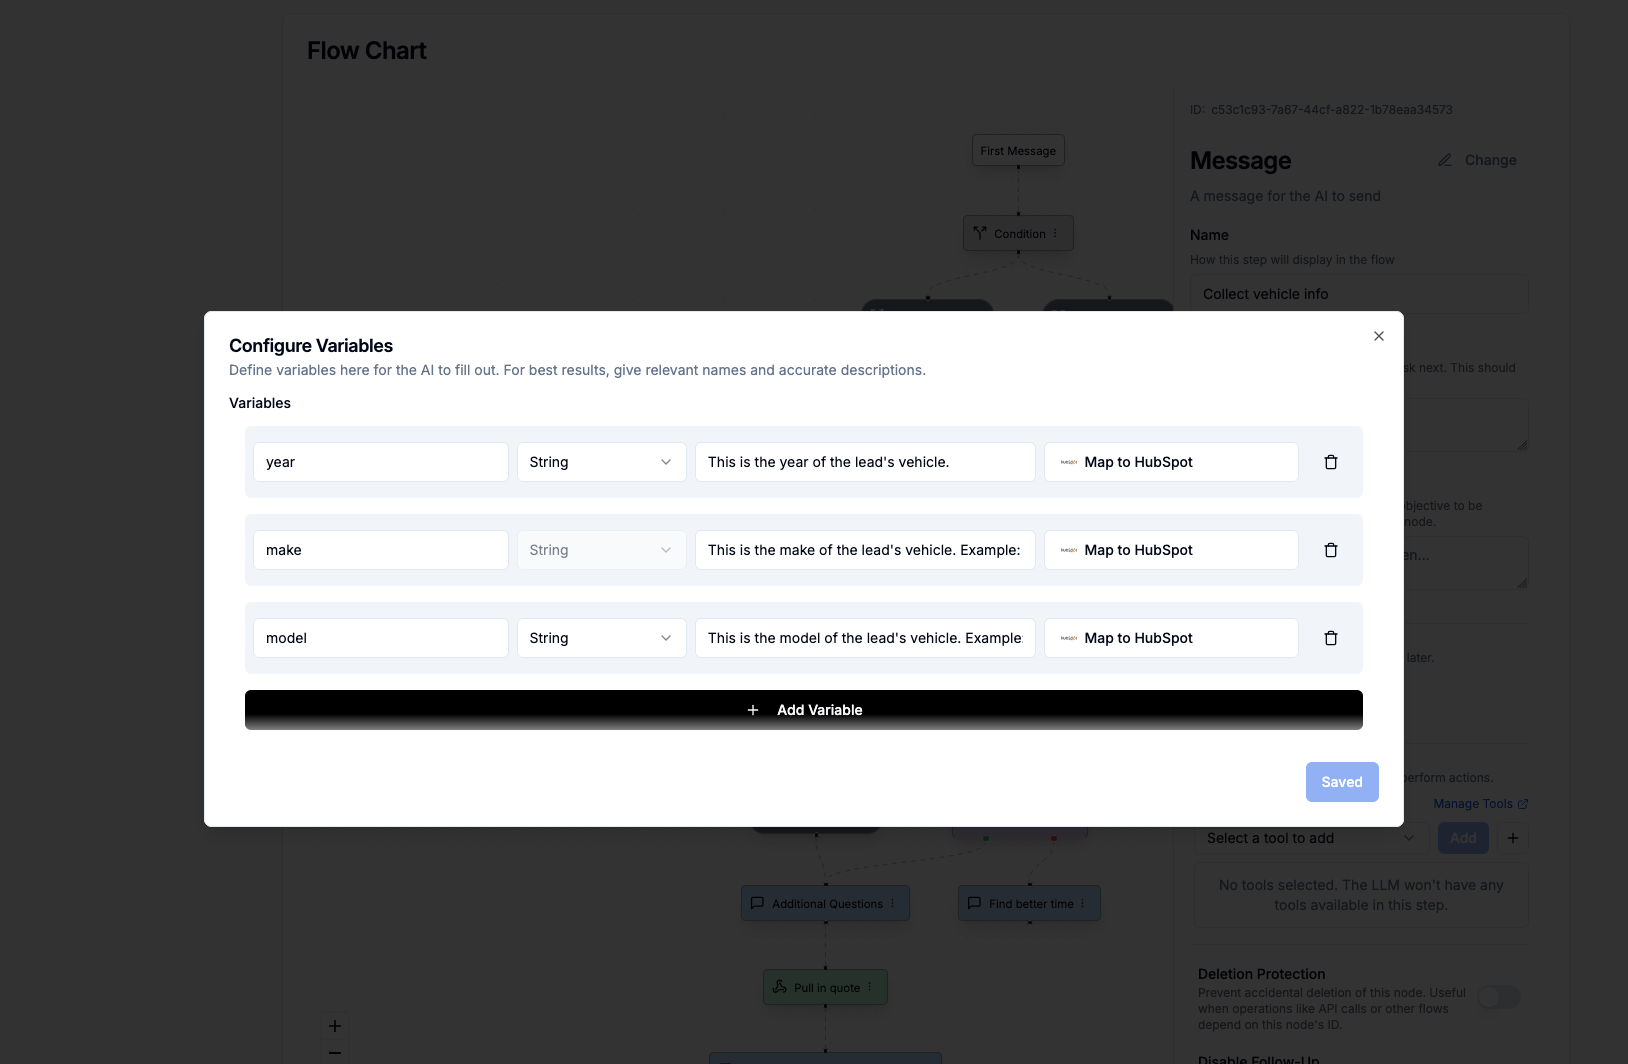Click the Configure Variables heading text
This screenshot has height=1064, width=1628.
[x=311, y=346]
